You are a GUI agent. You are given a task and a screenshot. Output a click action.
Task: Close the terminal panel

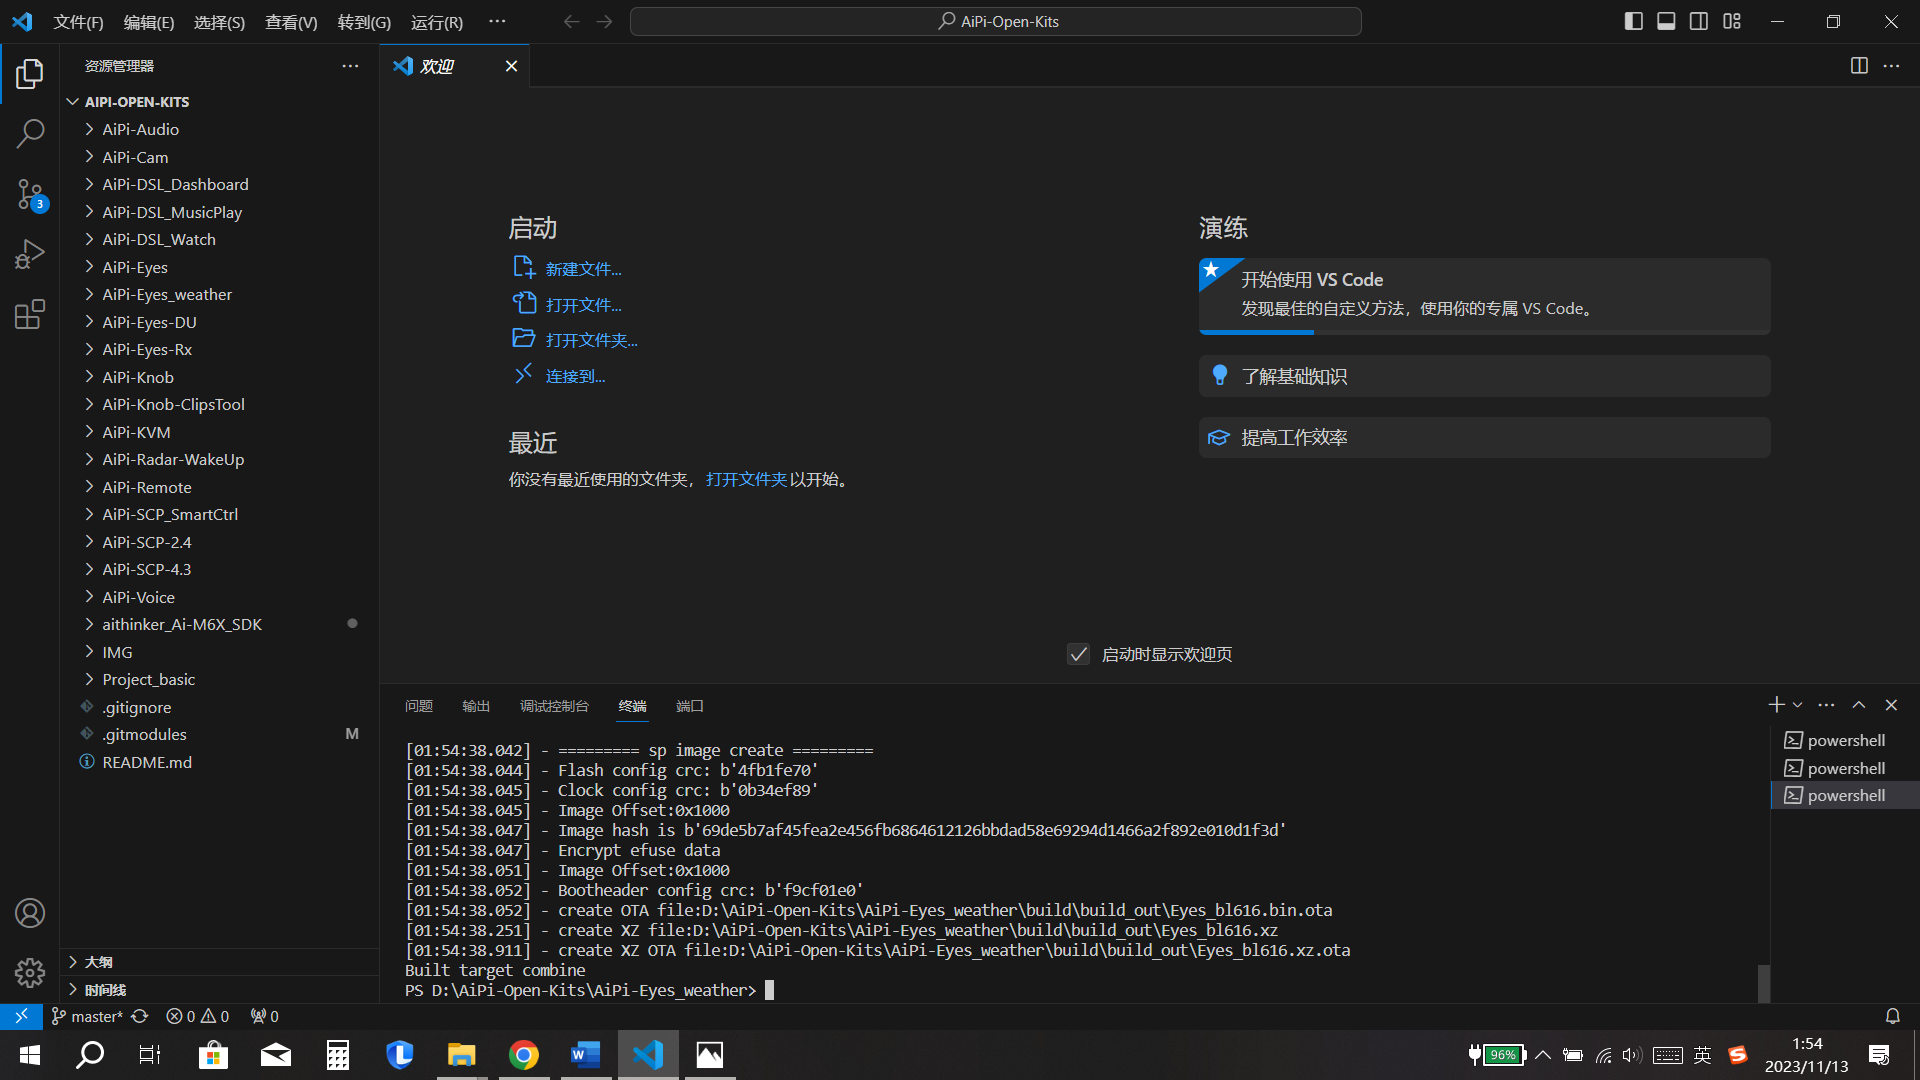[1891, 705]
